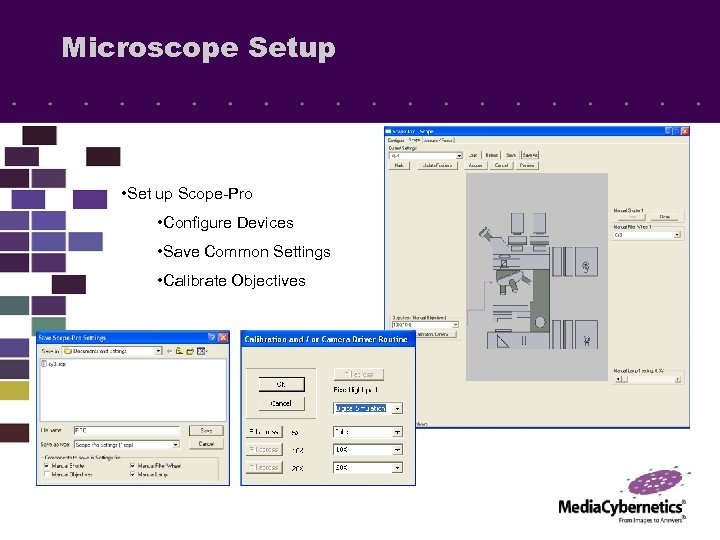
Task: Click the prism triangle at microscope base
Action: point(502,340)
